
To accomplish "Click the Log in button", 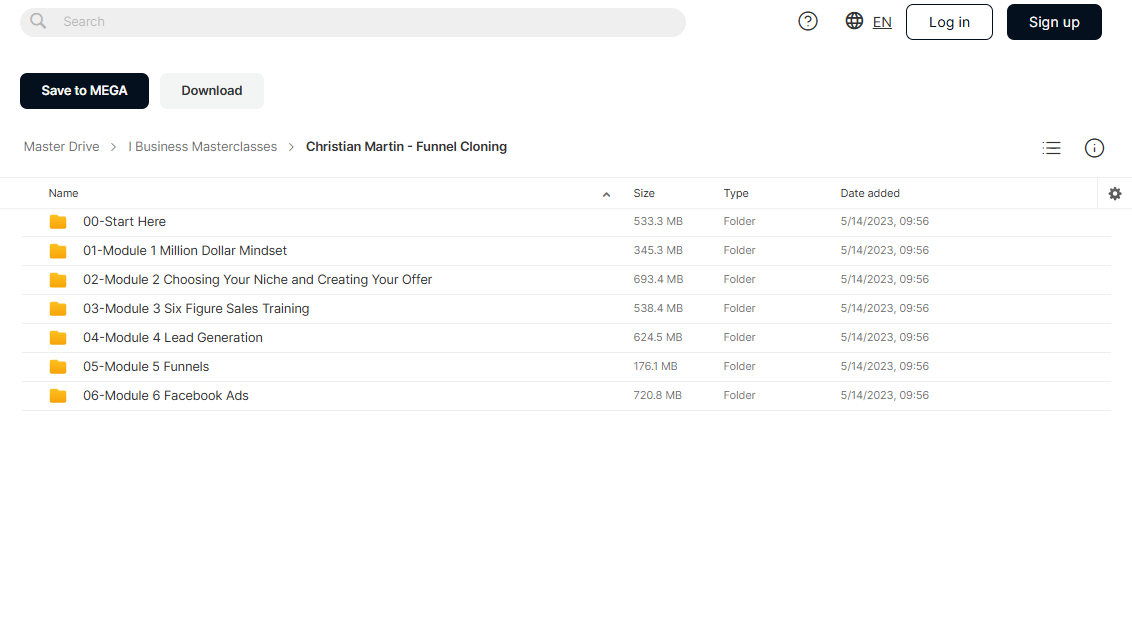I will click(x=949, y=22).
